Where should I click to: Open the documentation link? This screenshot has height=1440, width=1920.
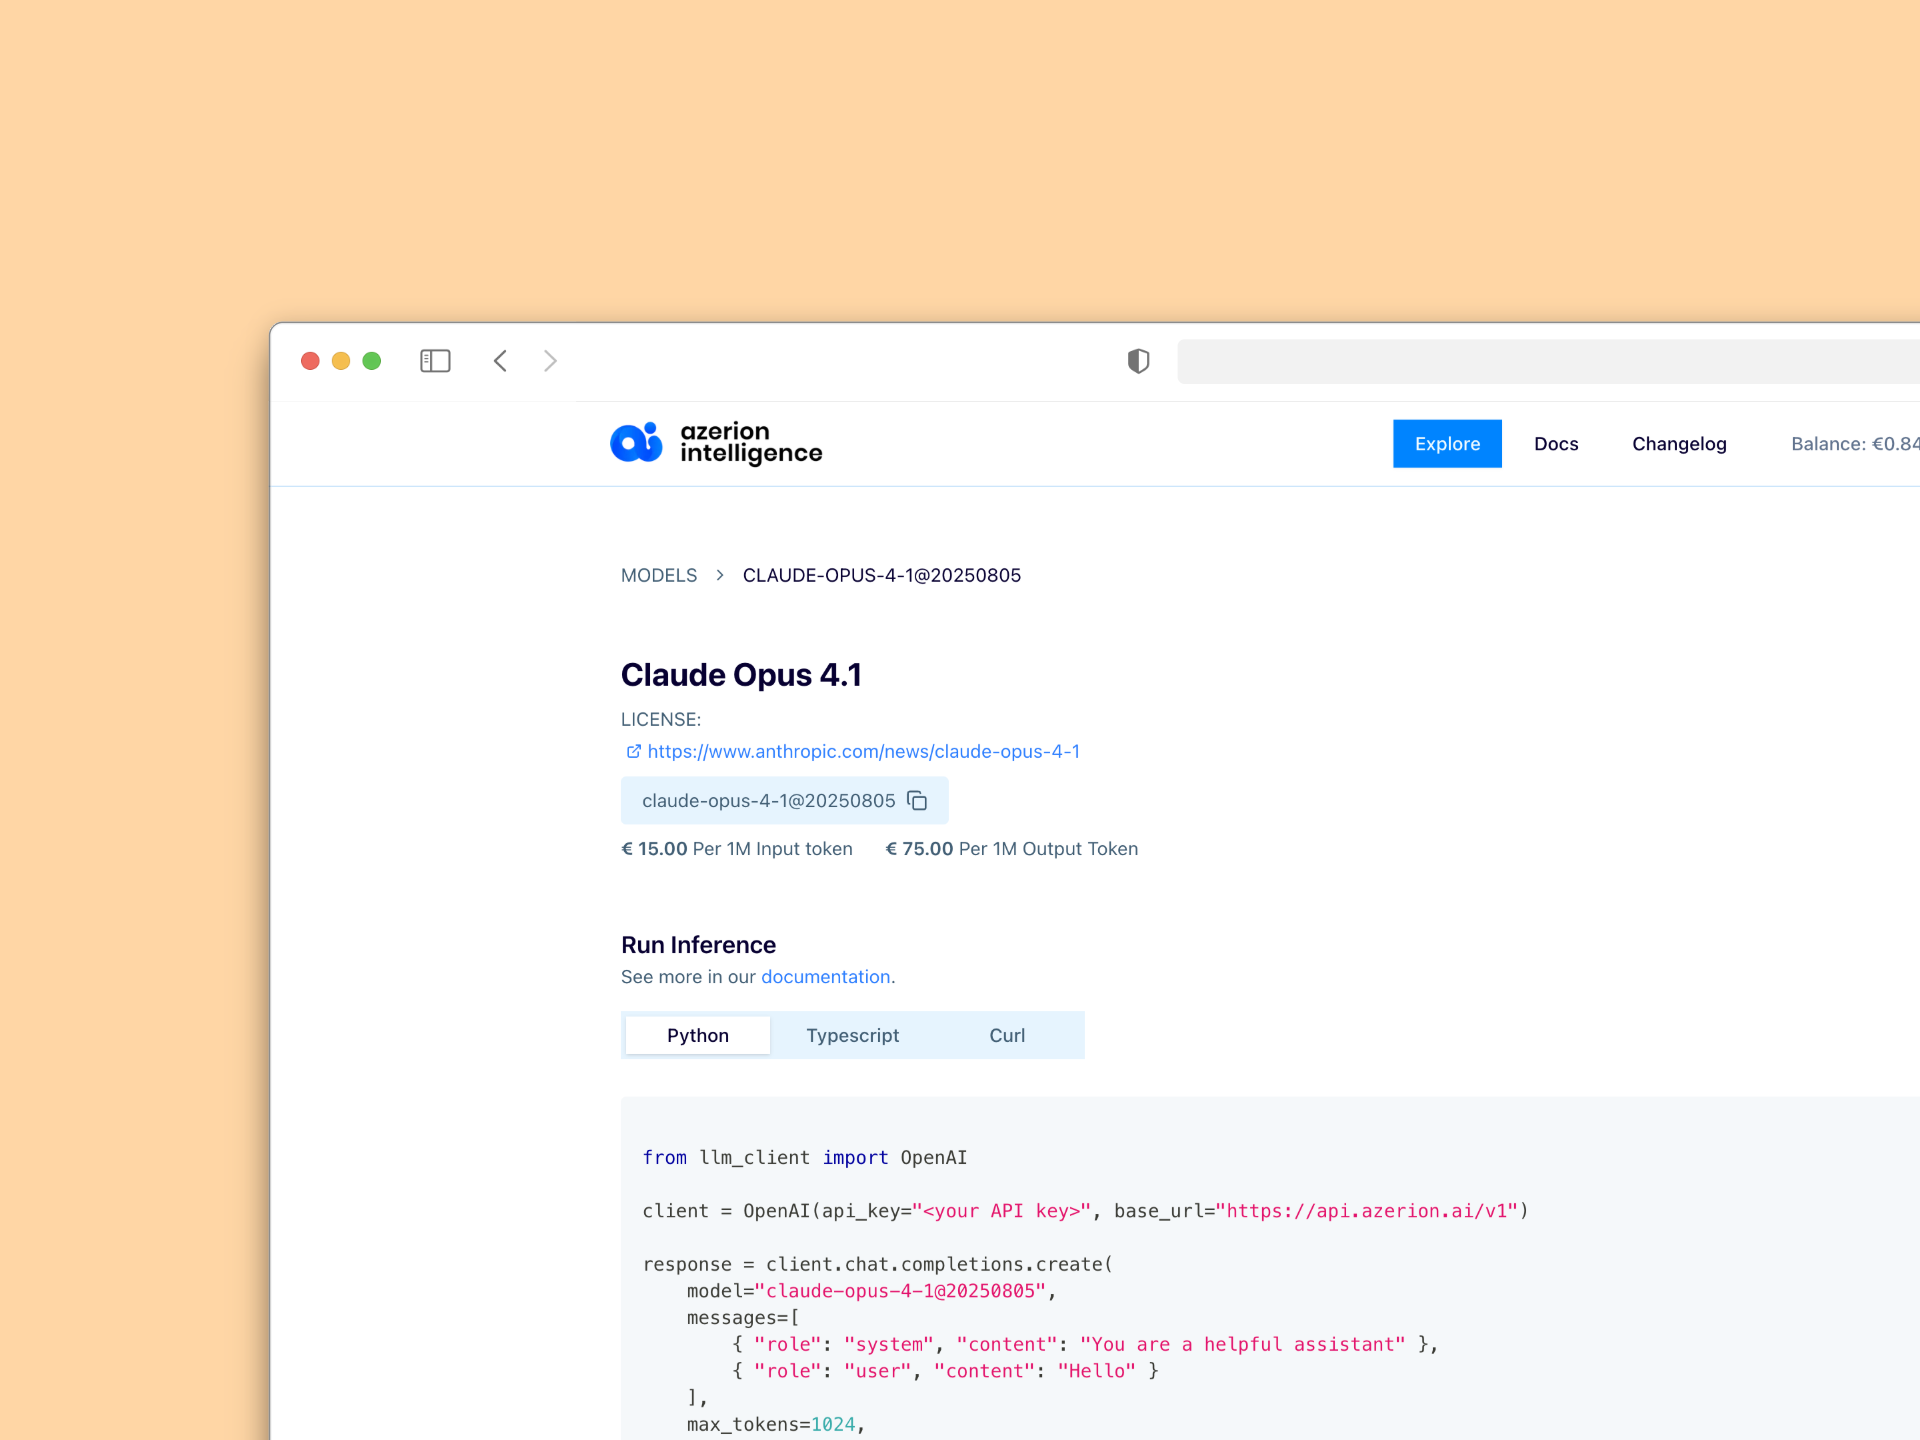pyautogui.click(x=826, y=976)
